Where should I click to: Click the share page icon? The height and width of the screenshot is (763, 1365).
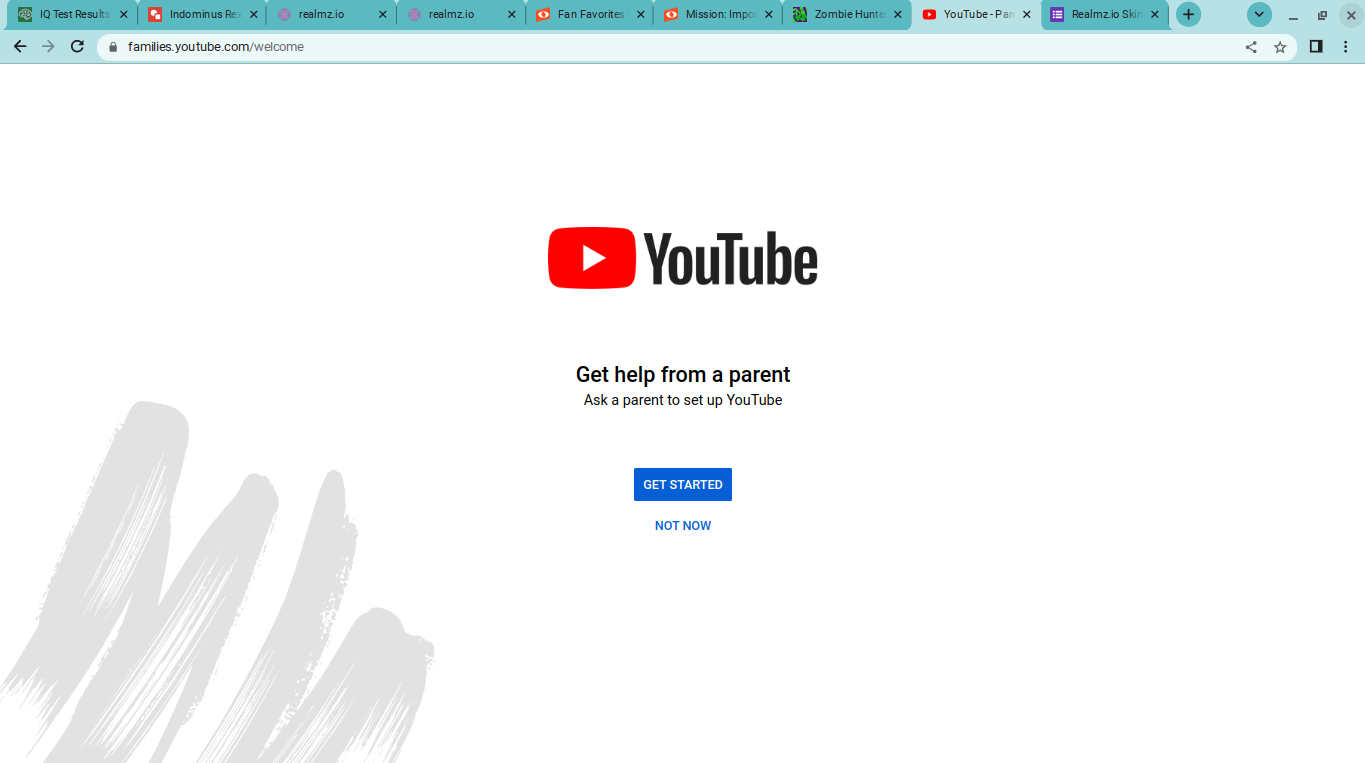1251,47
